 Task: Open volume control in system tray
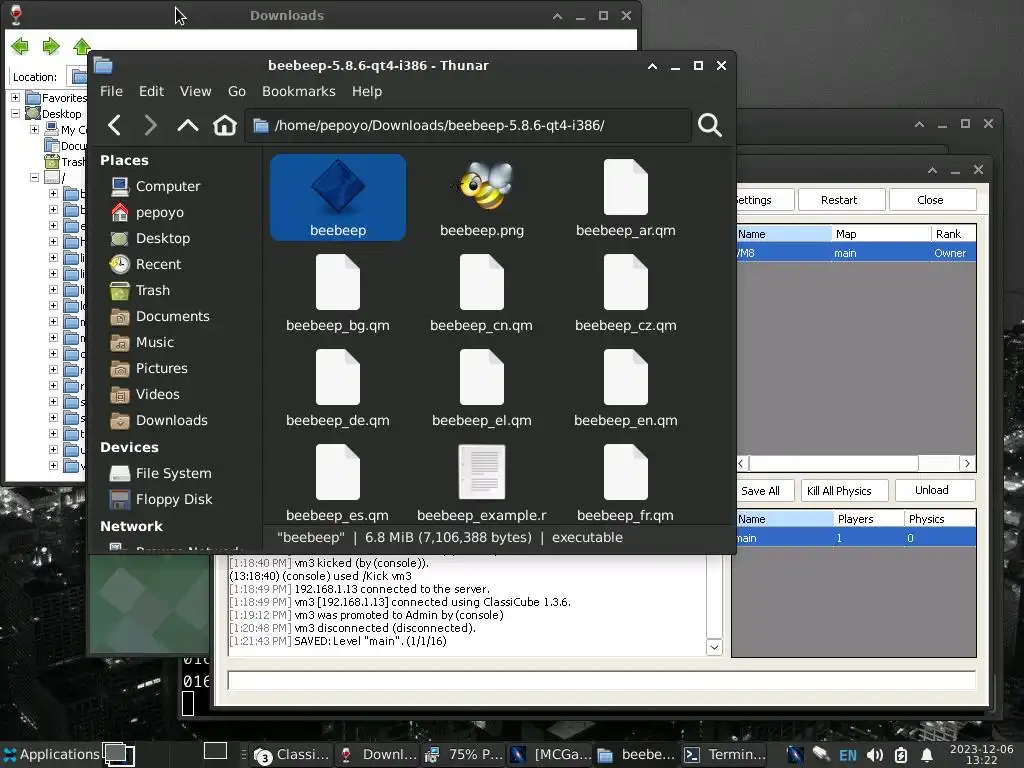(x=874, y=756)
